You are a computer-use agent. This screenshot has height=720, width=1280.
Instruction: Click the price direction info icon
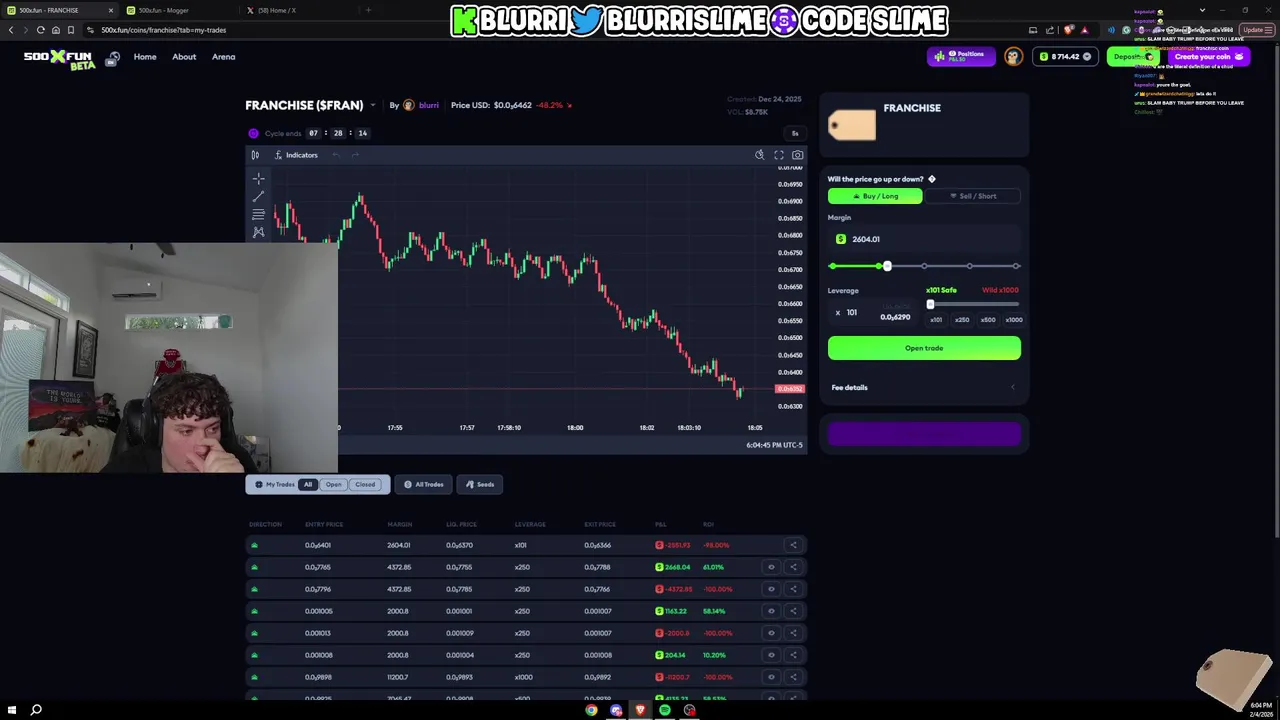[x=932, y=179]
